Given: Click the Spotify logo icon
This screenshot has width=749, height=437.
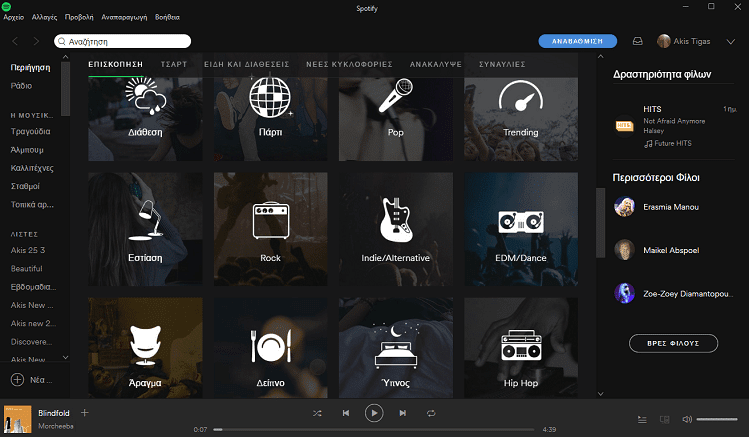Looking at the screenshot, I should (x=7, y=6).
